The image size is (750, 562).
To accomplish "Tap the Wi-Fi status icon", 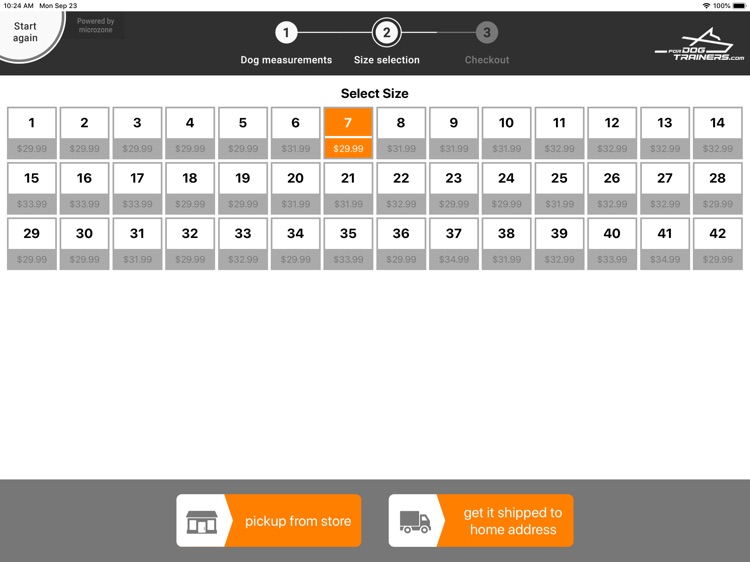I will tap(706, 6).
